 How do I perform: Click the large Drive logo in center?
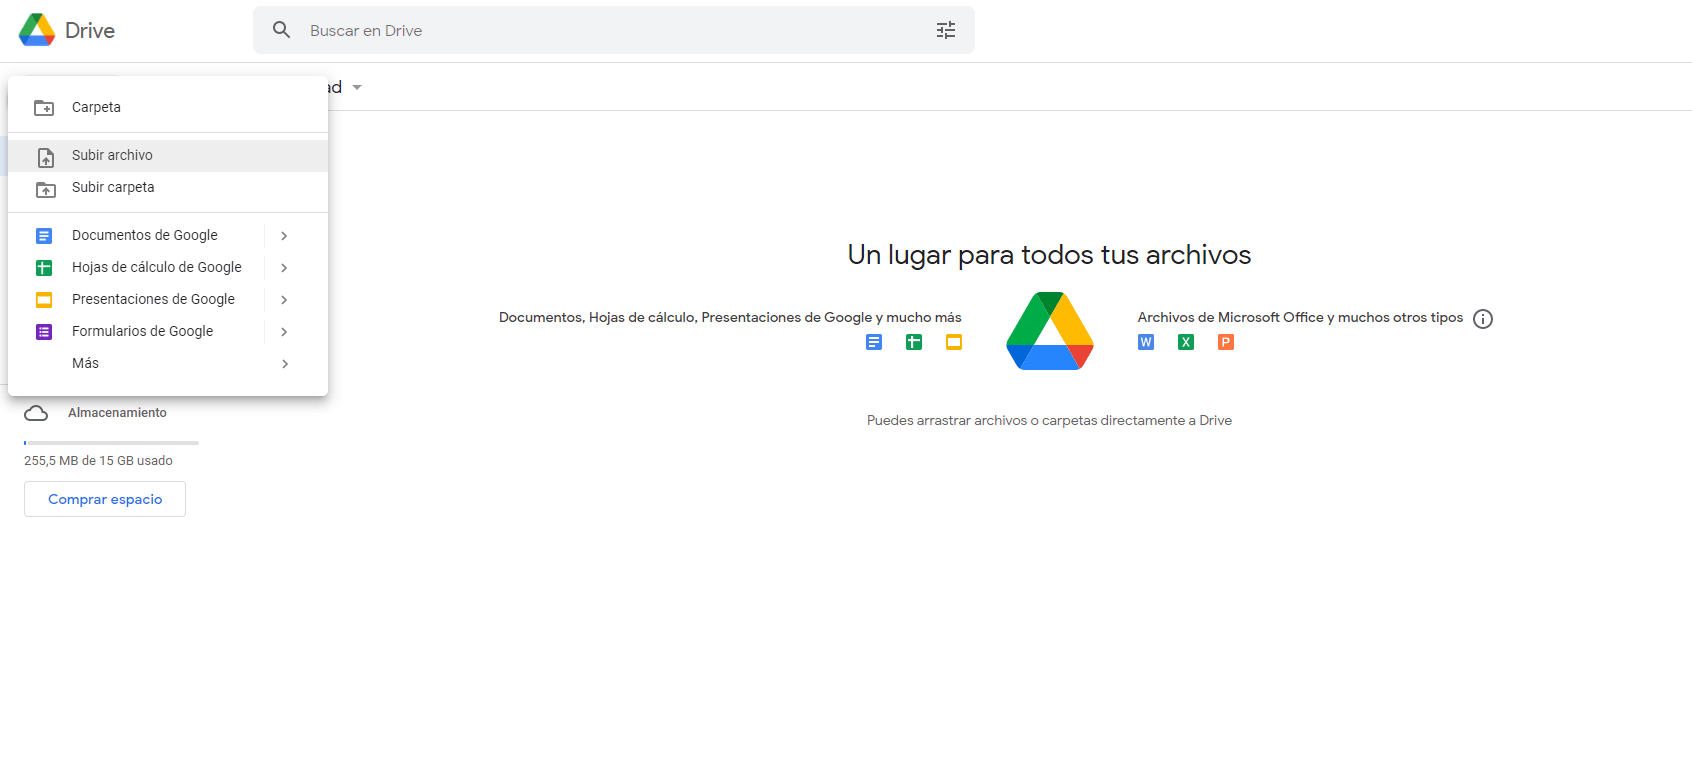click(x=1050, y=331)
